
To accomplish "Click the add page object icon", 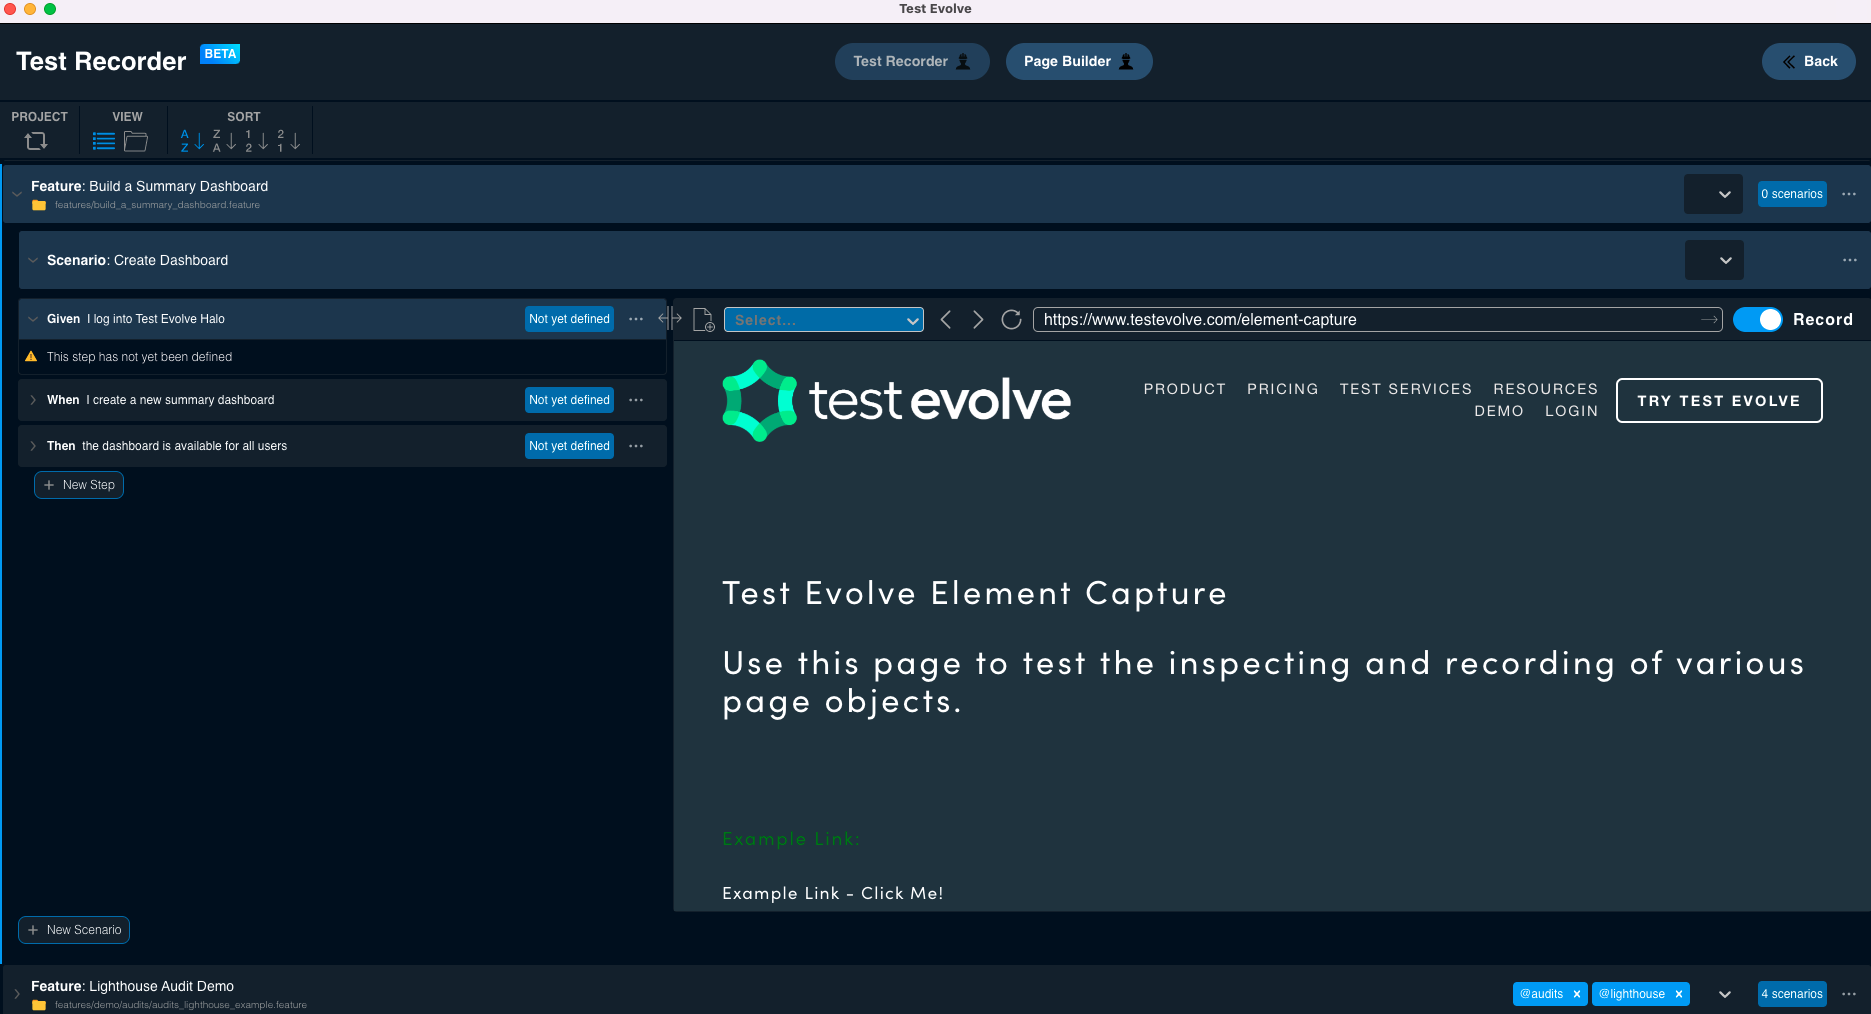I will click(704, 320).
